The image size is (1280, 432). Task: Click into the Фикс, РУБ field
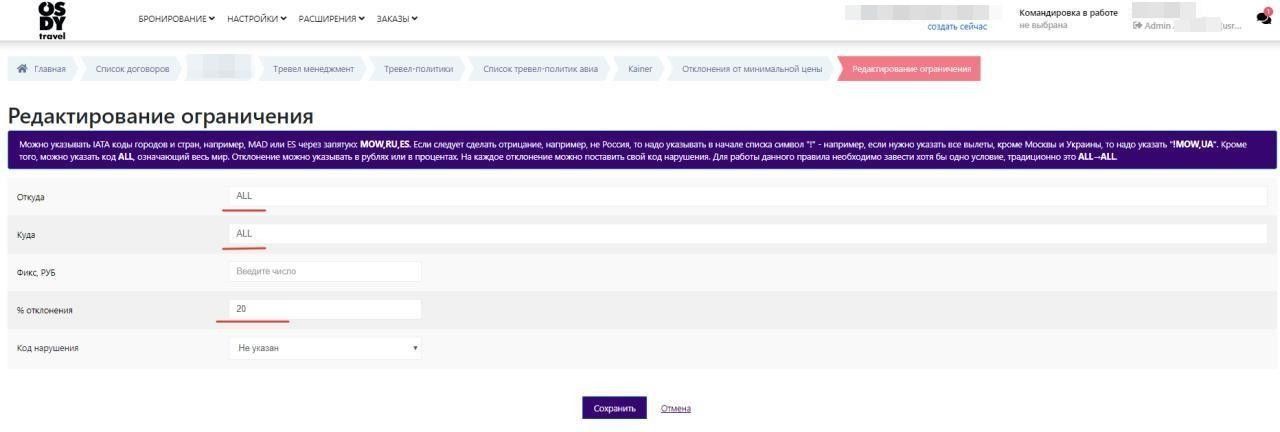coord(325,271)
